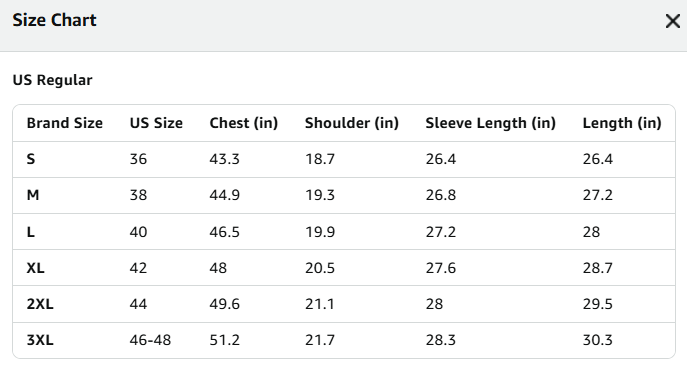Viewport: 687px width, 371px height.
Task: Click the 43.3 chest measurement cell
Action: coord(224,159)
